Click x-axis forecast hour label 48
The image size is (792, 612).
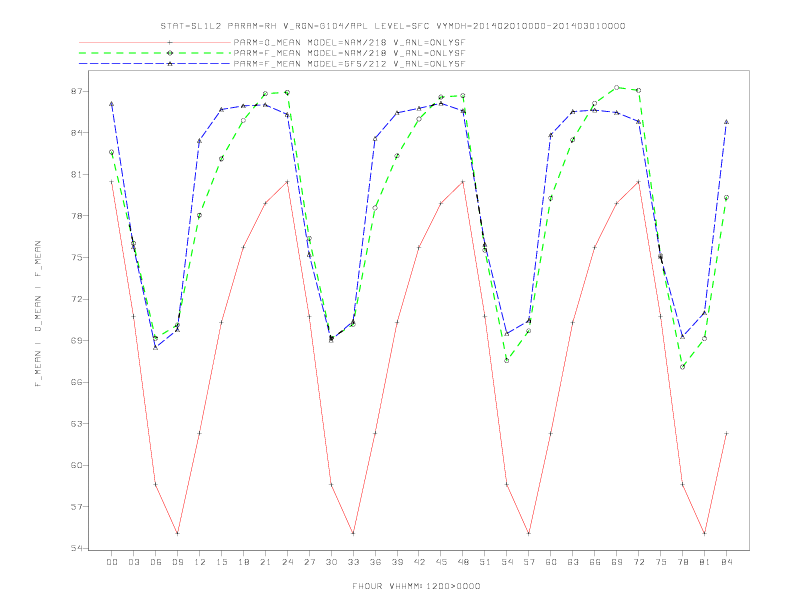click(463, 562)
